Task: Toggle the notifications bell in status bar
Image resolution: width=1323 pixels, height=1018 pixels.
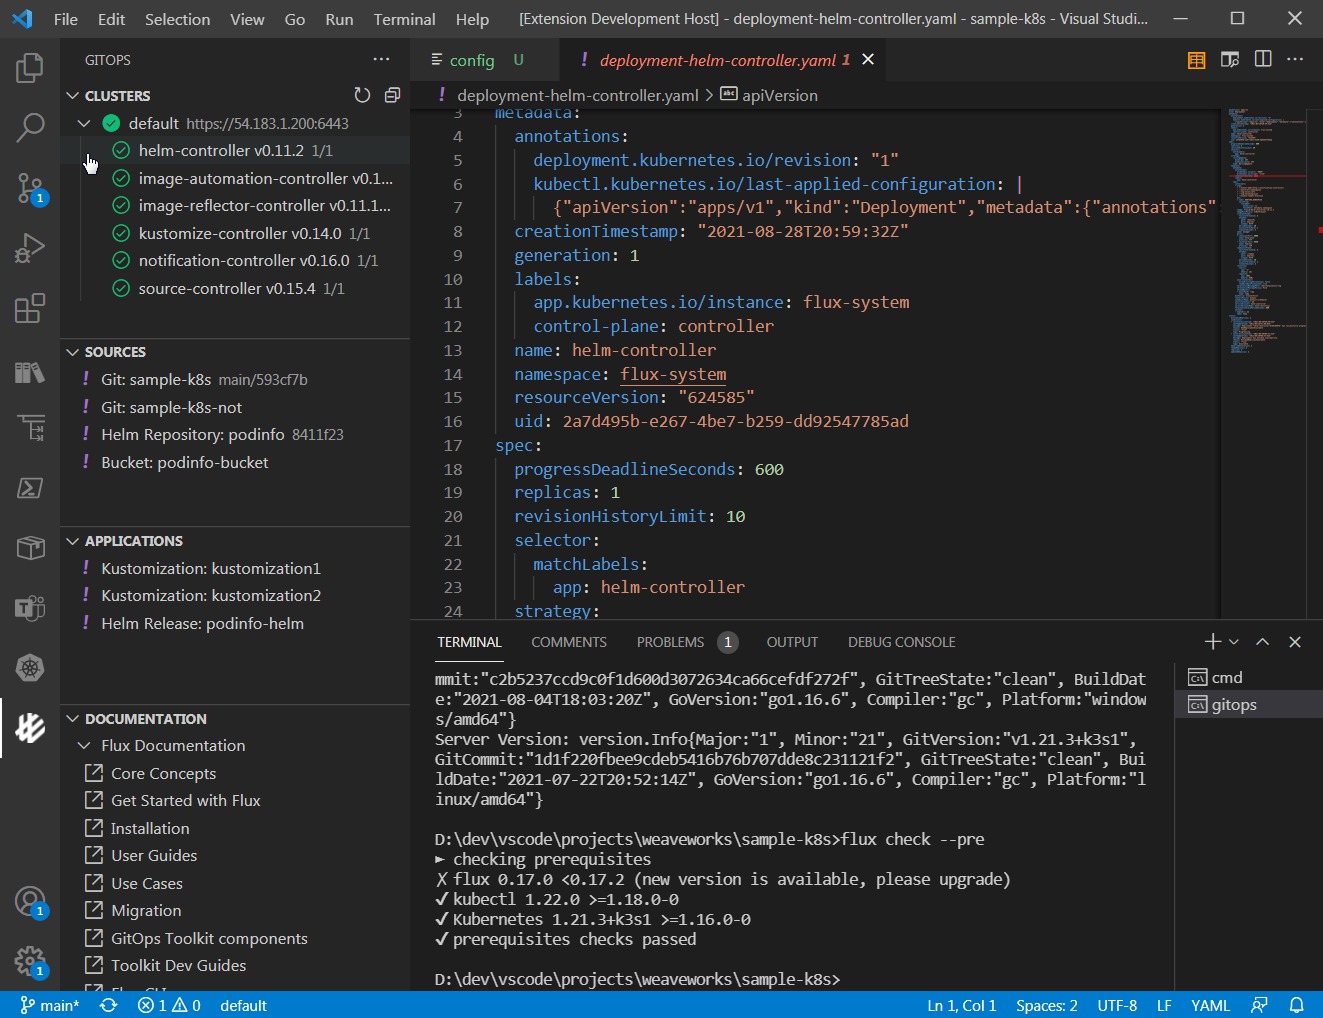Action: tap(1297, 1005)
